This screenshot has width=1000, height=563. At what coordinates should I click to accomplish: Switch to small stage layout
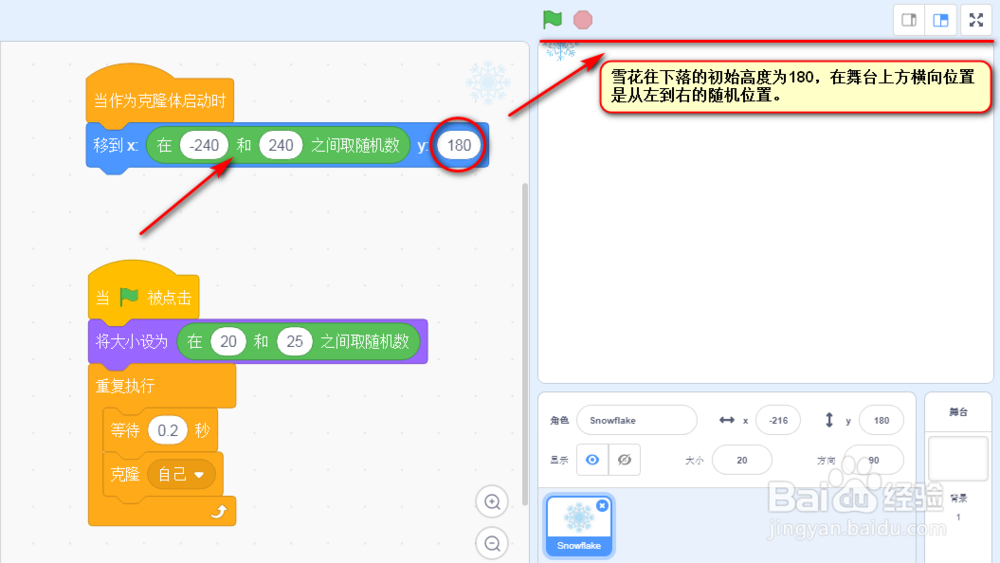(x=909, y=20)
